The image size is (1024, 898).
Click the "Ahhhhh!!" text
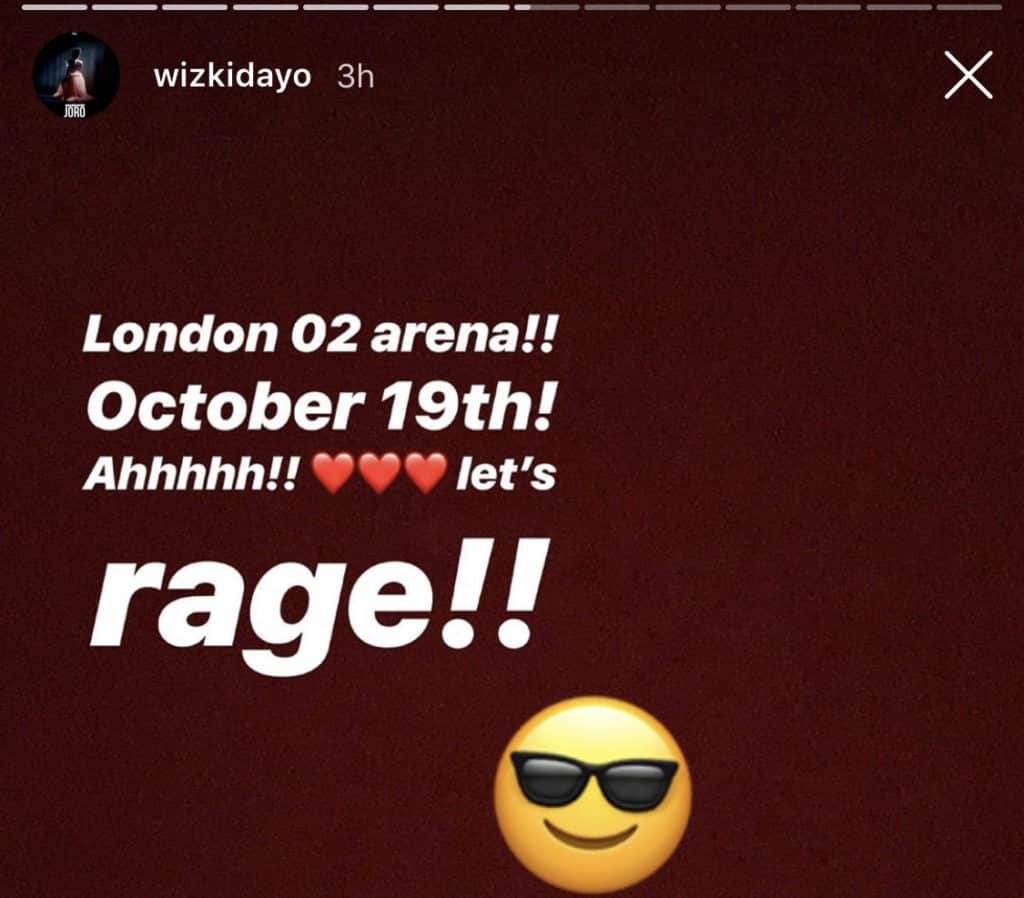point(192,473)
